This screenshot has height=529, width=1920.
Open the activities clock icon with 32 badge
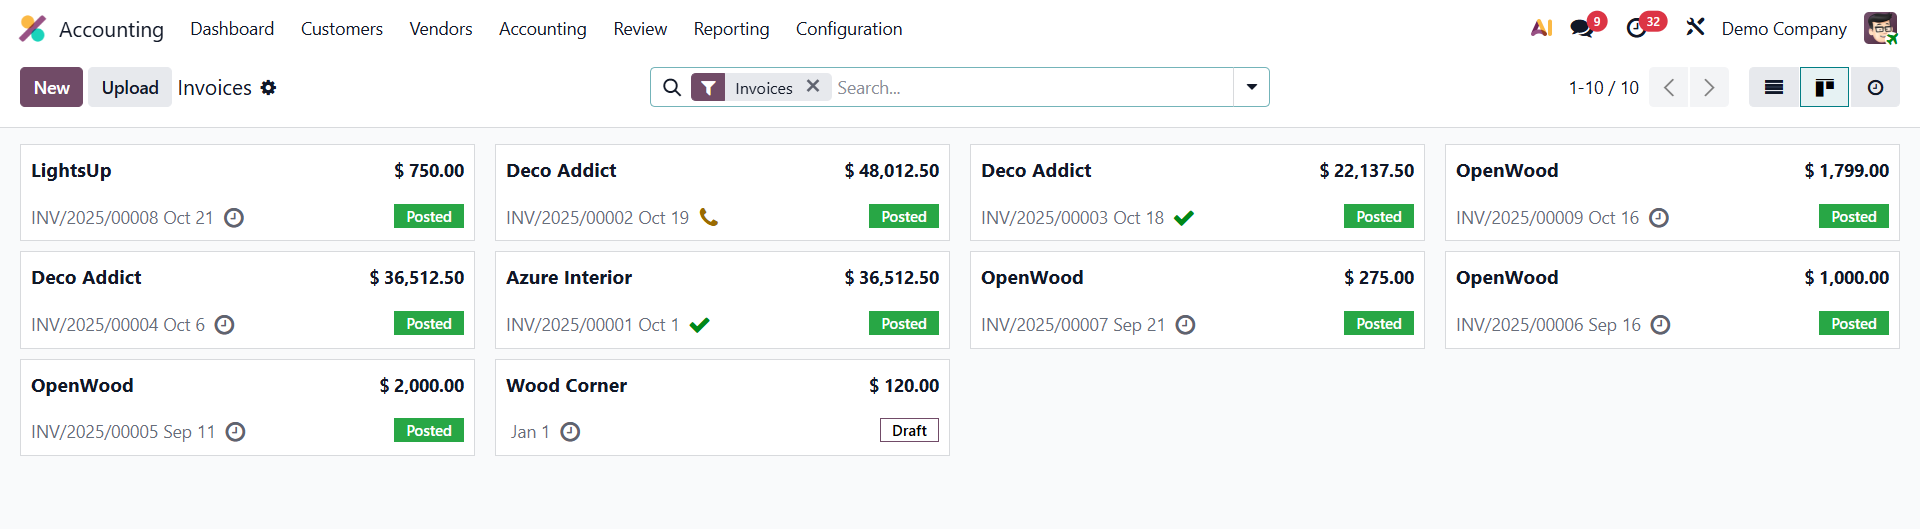[1637, 28]
